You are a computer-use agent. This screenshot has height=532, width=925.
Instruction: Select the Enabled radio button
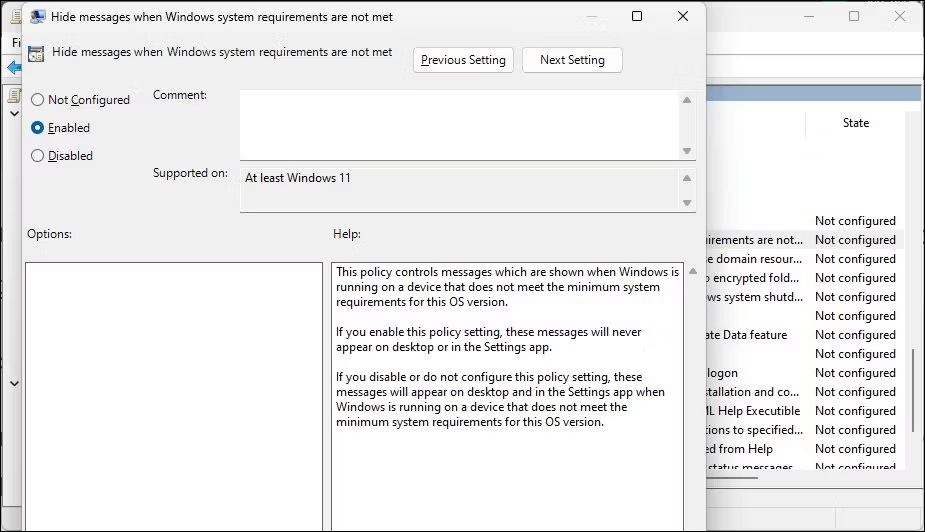coord(38,128)
